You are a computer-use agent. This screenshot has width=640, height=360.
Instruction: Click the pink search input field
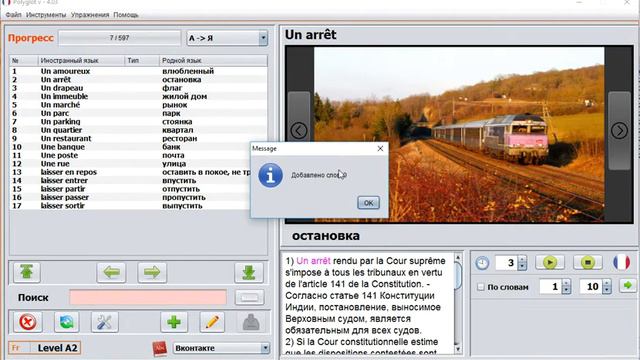(x=148, y=297)
